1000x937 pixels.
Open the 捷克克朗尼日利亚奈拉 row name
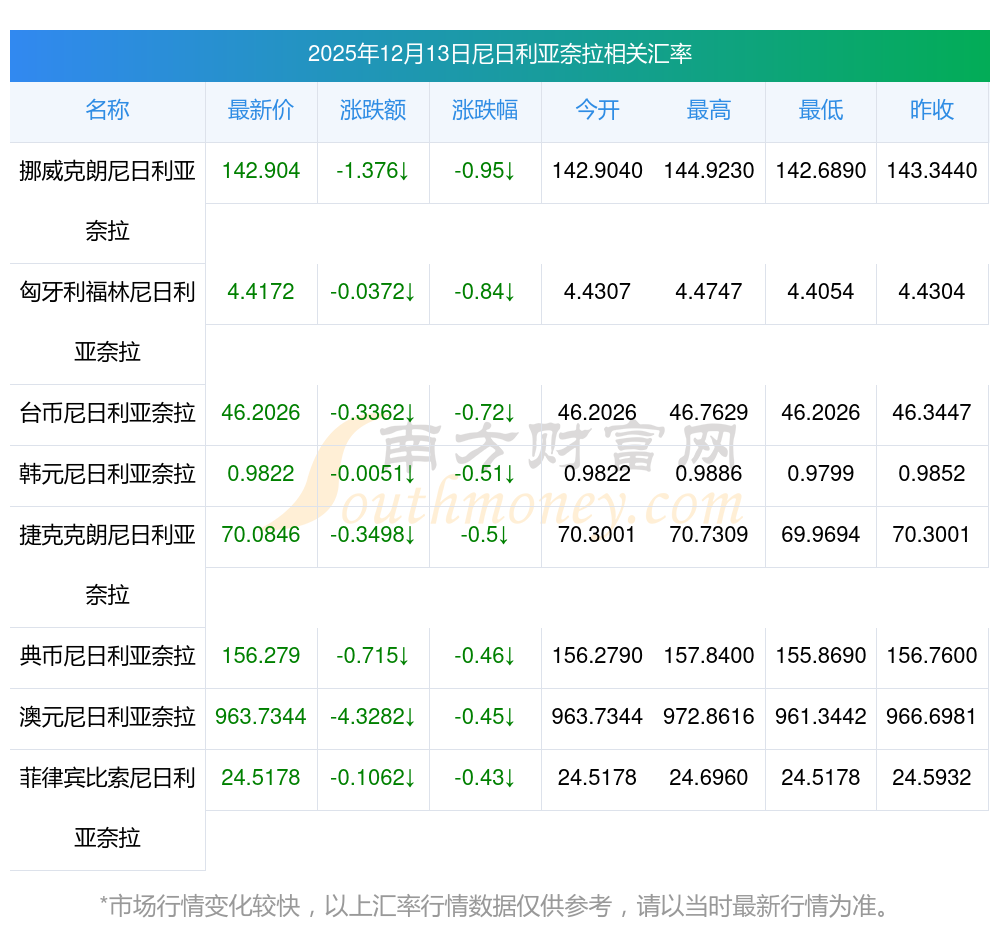(107, 564)
